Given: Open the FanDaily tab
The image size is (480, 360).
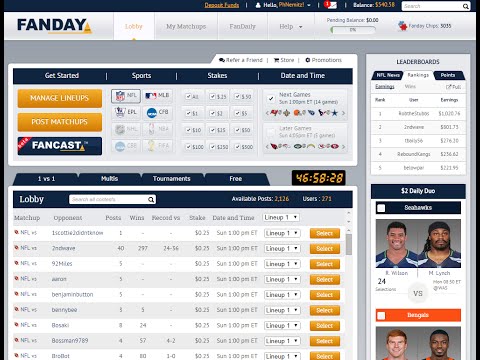Looking at the screenshot, I should [242, 26].
